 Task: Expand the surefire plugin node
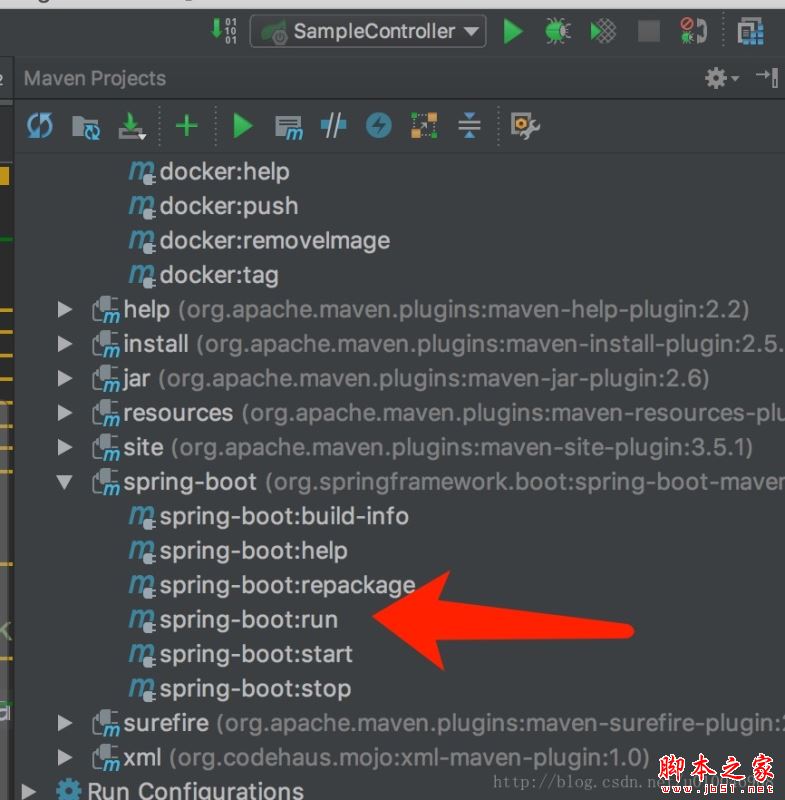coord(65,722)
